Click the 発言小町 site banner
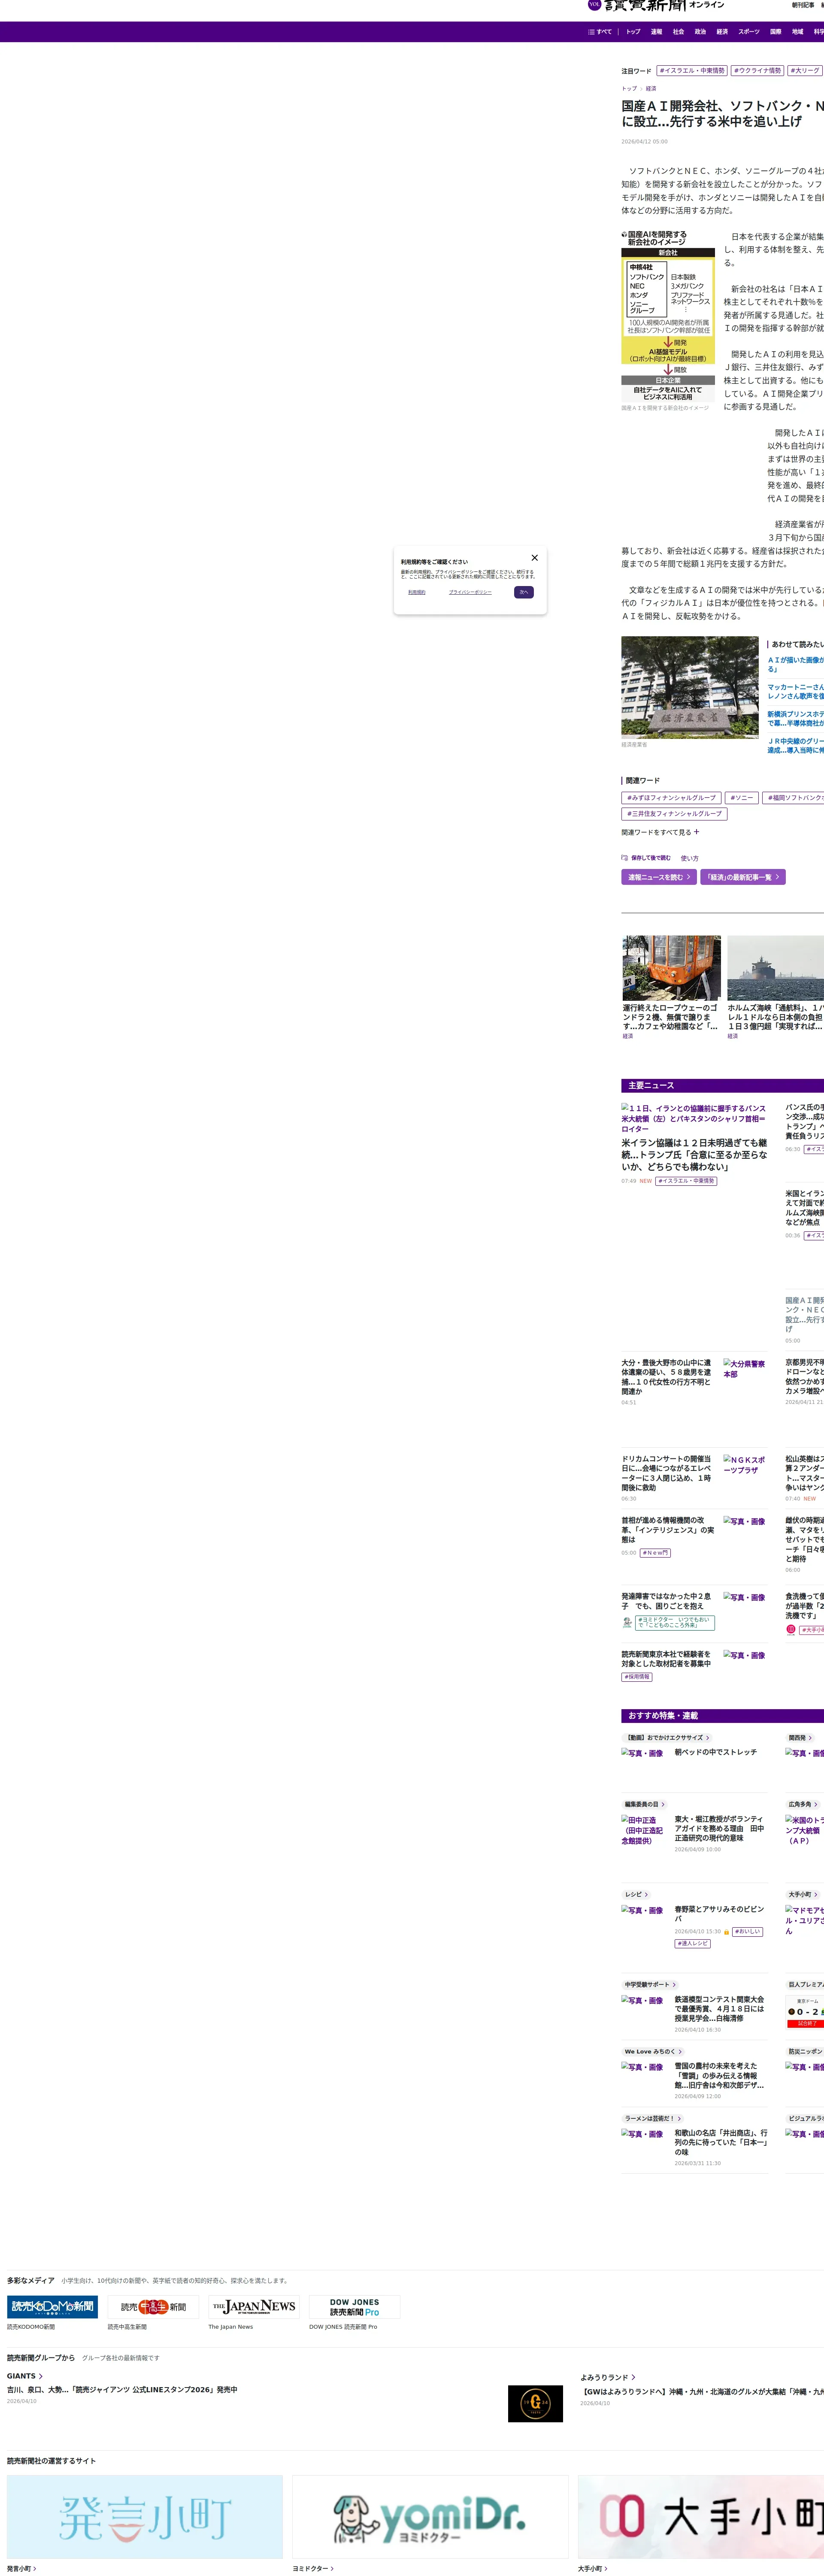 pos(145,2517)
